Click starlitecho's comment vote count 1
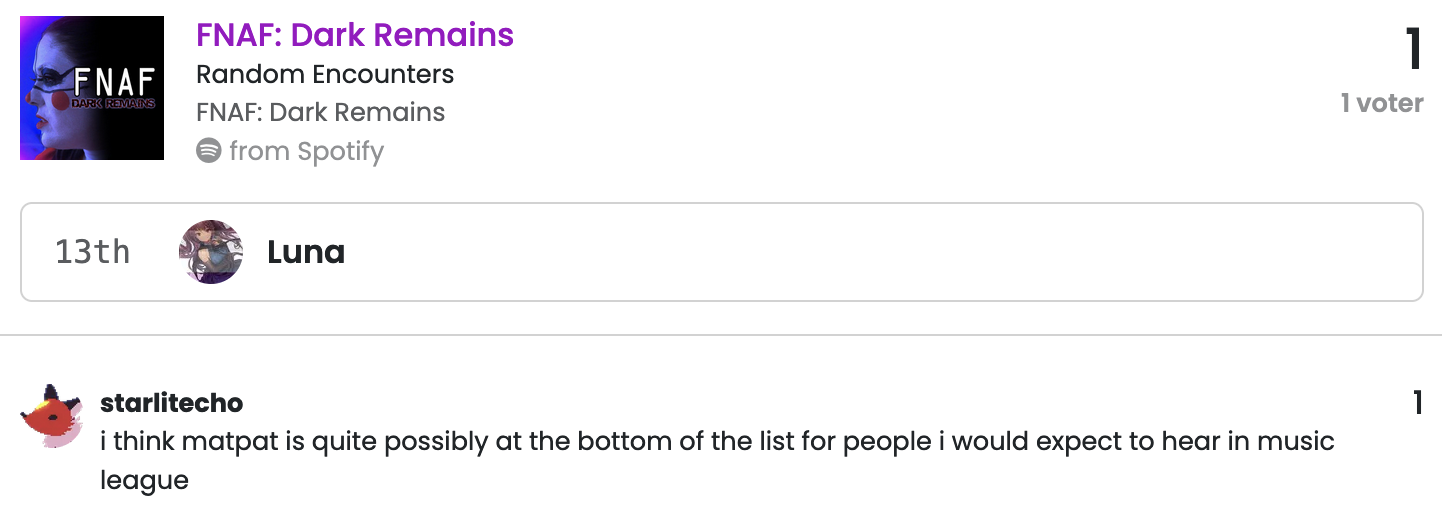The height and width of the screenshot is (508, 1442). 1417,403
